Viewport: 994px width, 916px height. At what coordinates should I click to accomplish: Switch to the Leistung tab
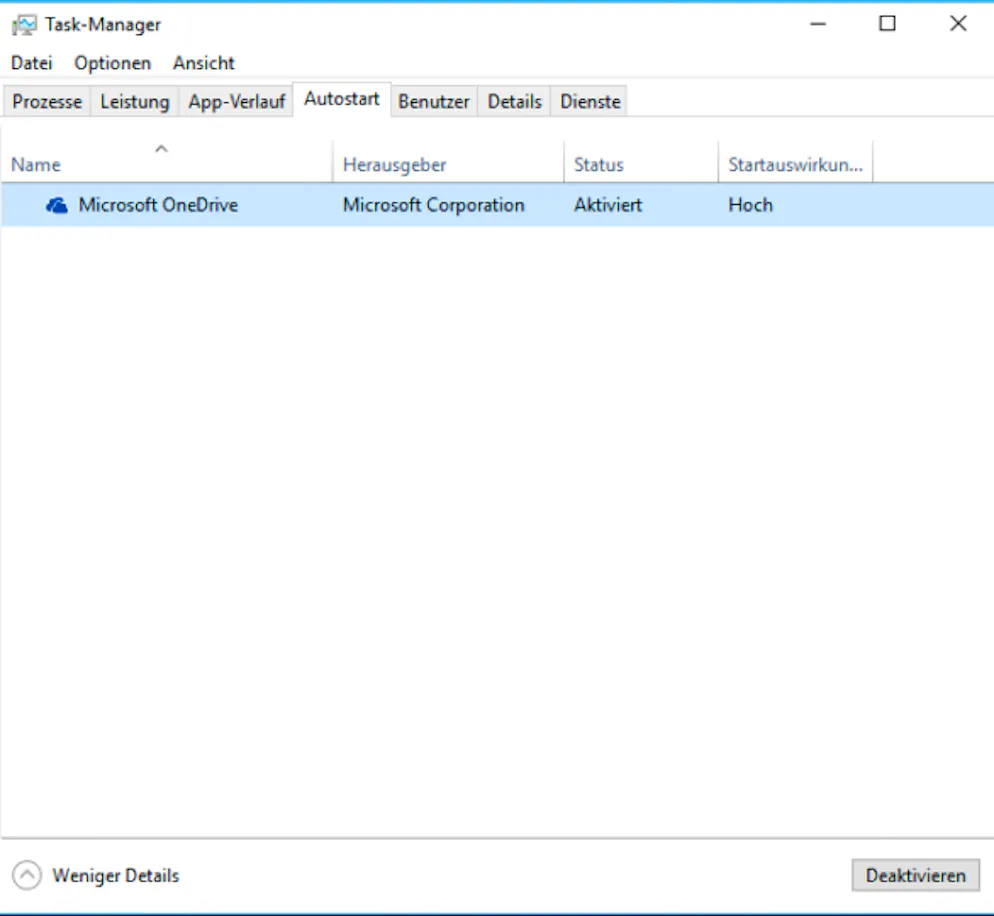click(135, 101)
